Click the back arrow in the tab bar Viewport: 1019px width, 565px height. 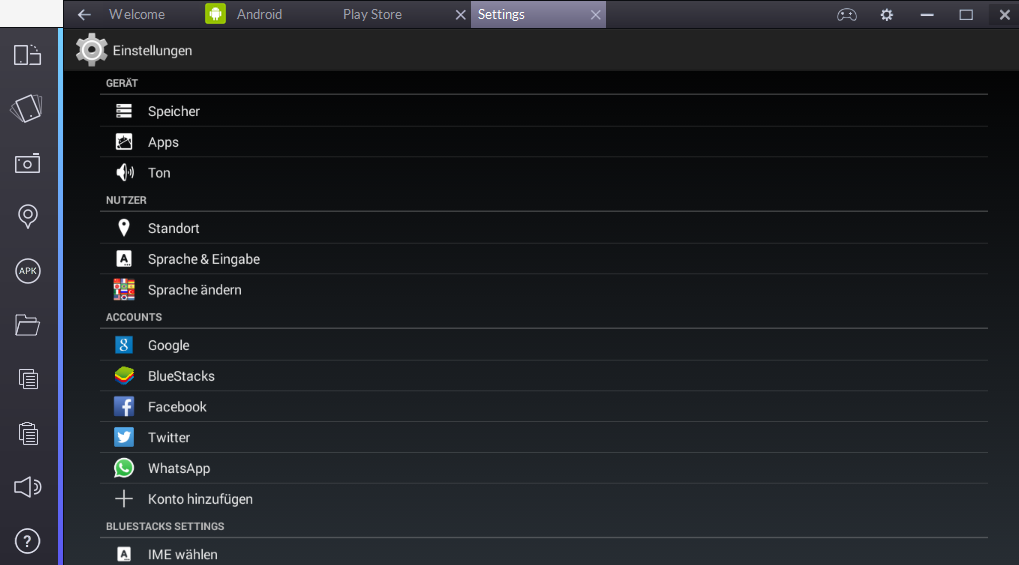(84, 14)
